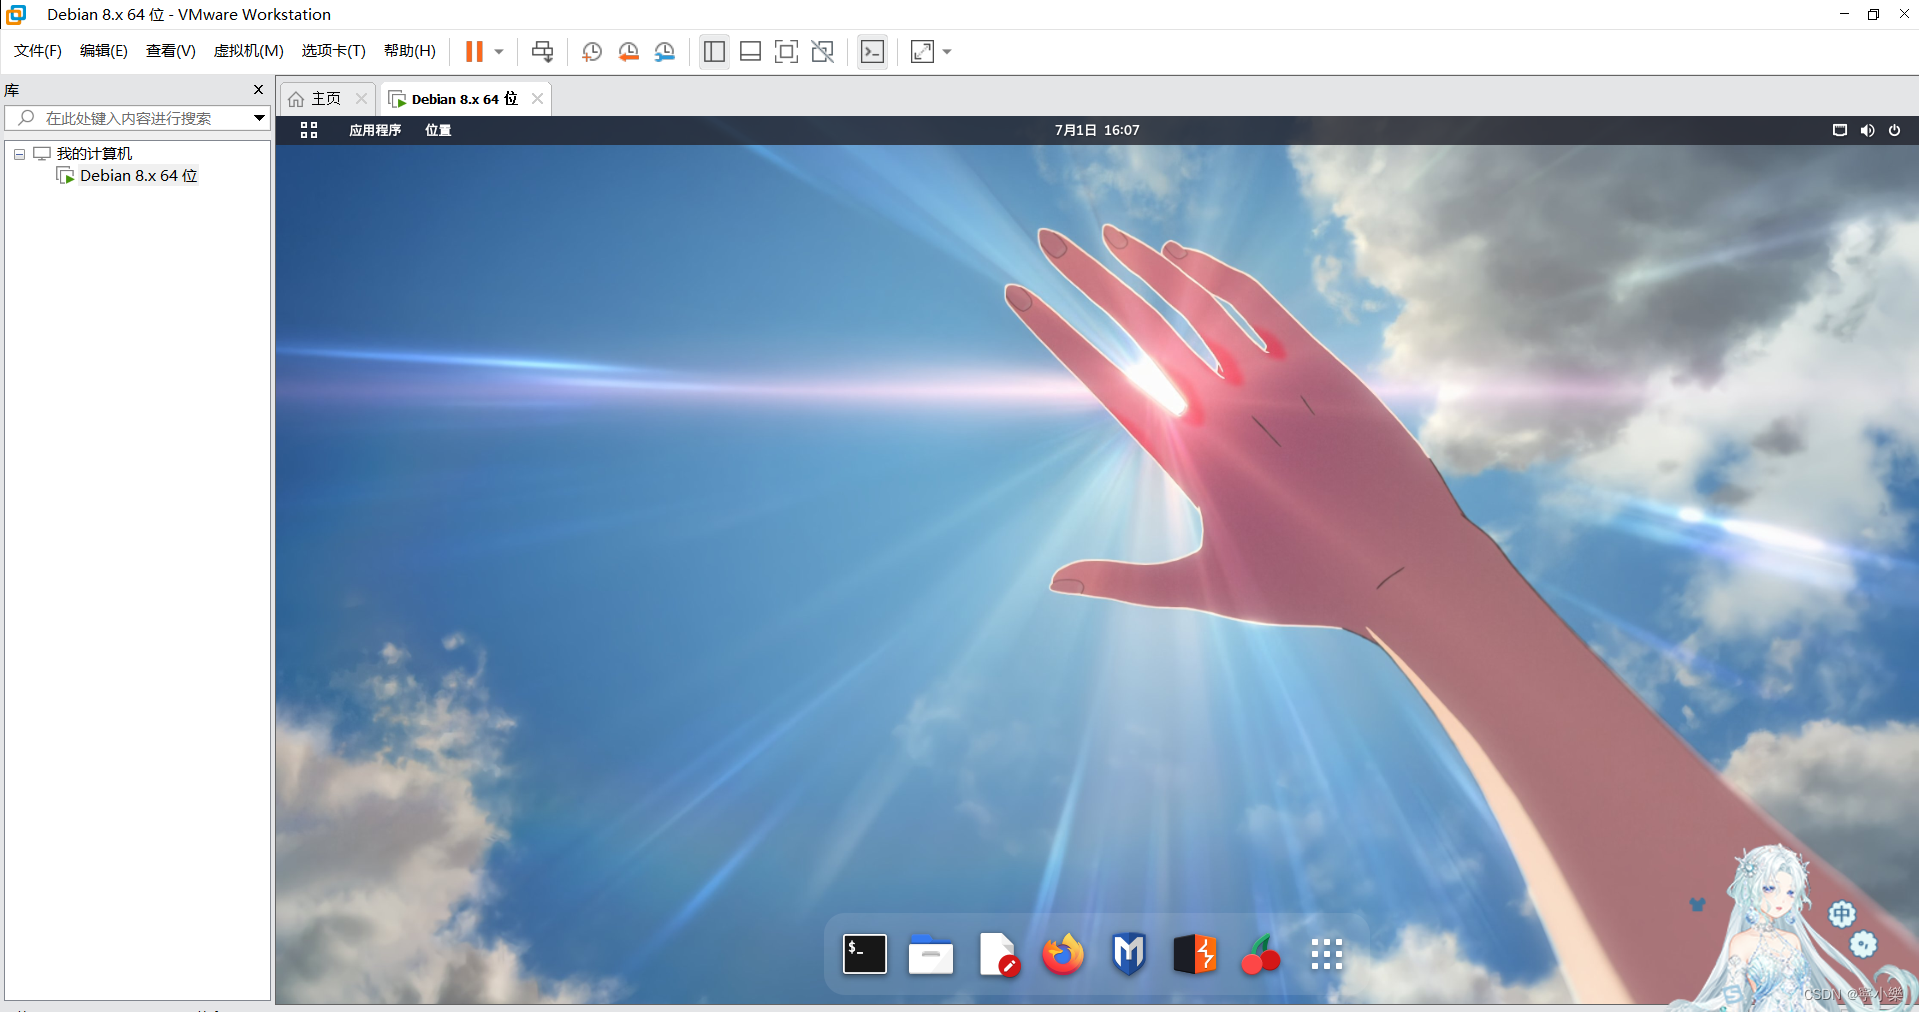Click the guest screen indicator icon
1919x1012 pixels.
[1840, 130]
